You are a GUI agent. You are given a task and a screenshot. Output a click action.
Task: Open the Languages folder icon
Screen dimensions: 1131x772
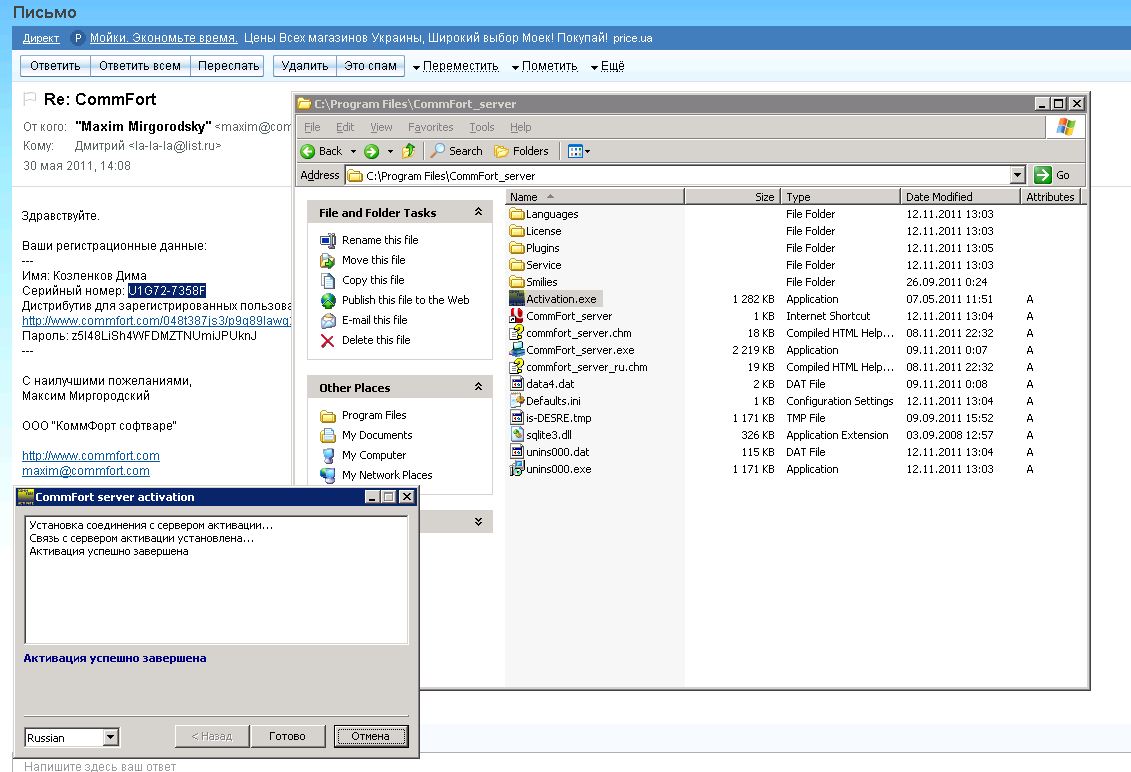[516, 214]
